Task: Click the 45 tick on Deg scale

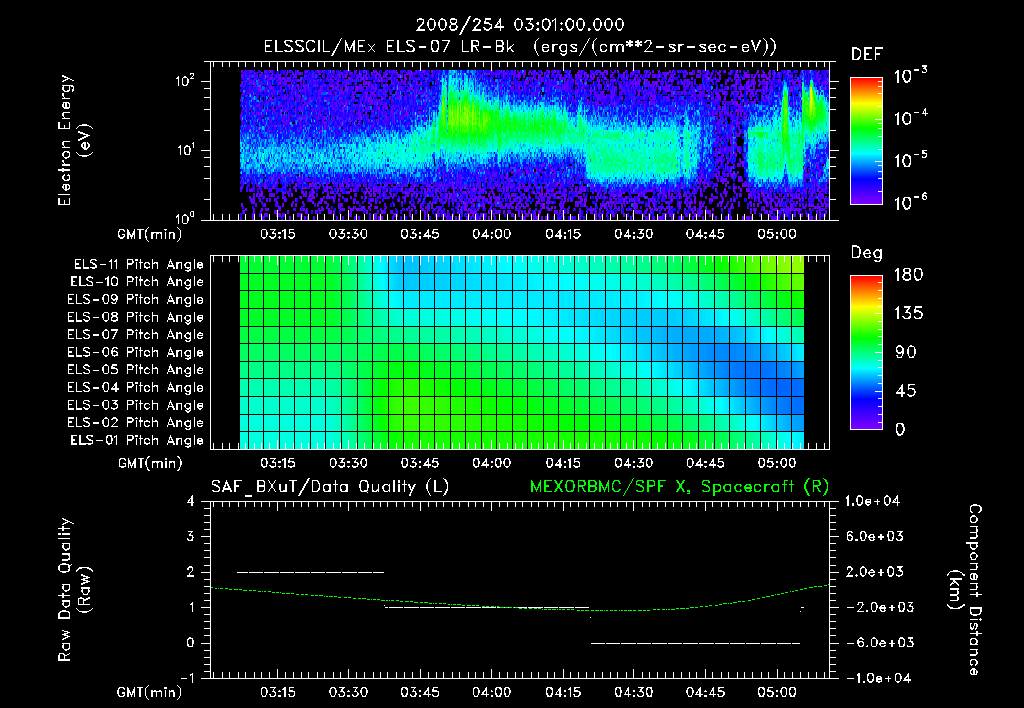Action: click(904, 391)
